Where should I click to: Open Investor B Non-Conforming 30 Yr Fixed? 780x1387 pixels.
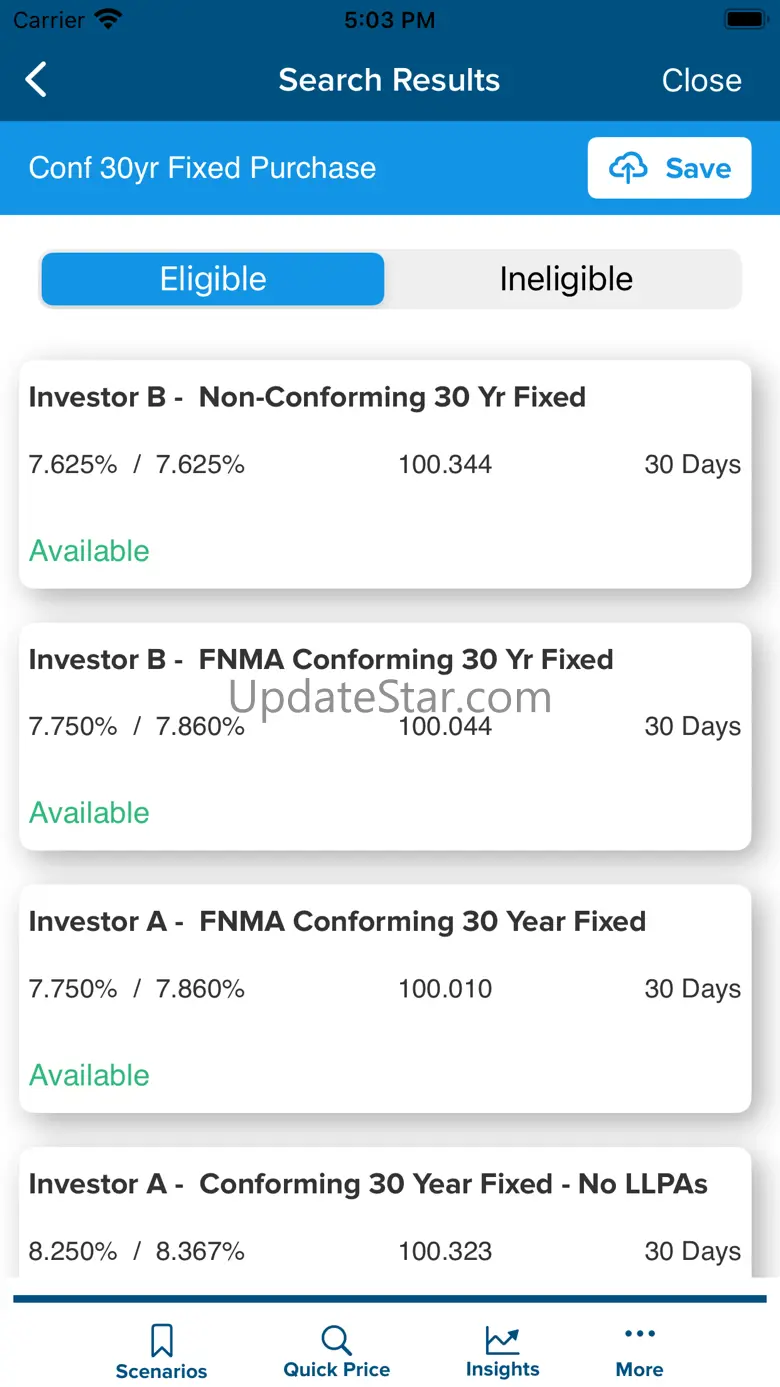(x=385, y=474)
